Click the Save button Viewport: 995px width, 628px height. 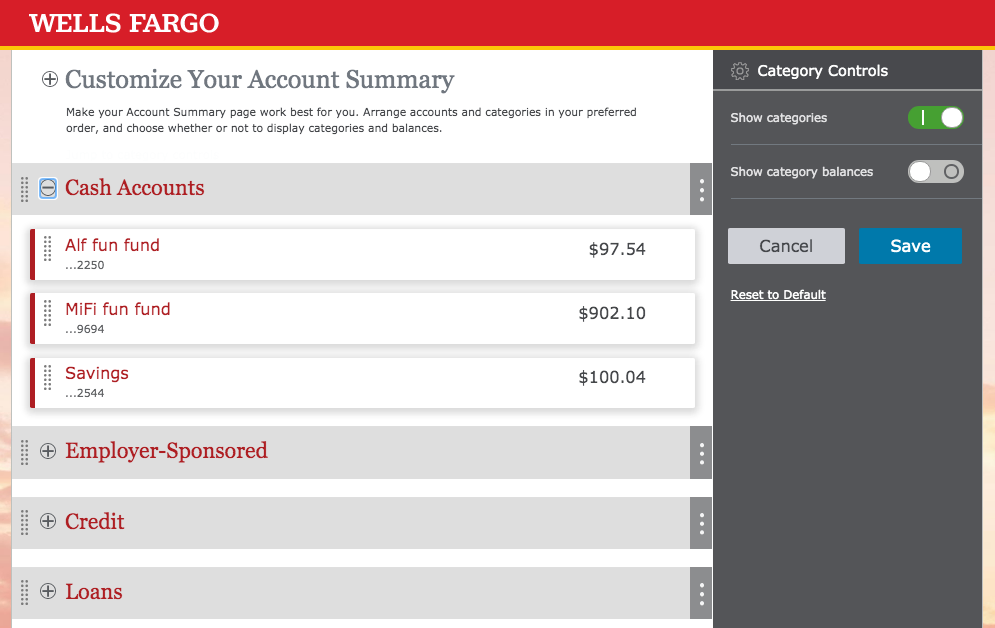click(910, 246)
